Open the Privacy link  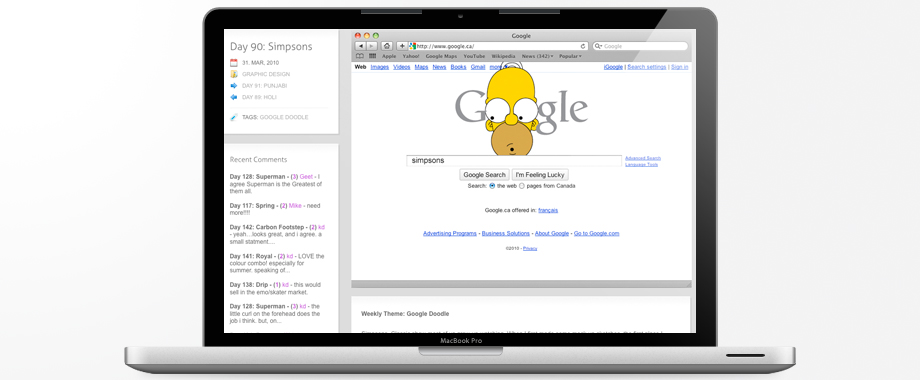pyautogui.click(x=530, y=249)
